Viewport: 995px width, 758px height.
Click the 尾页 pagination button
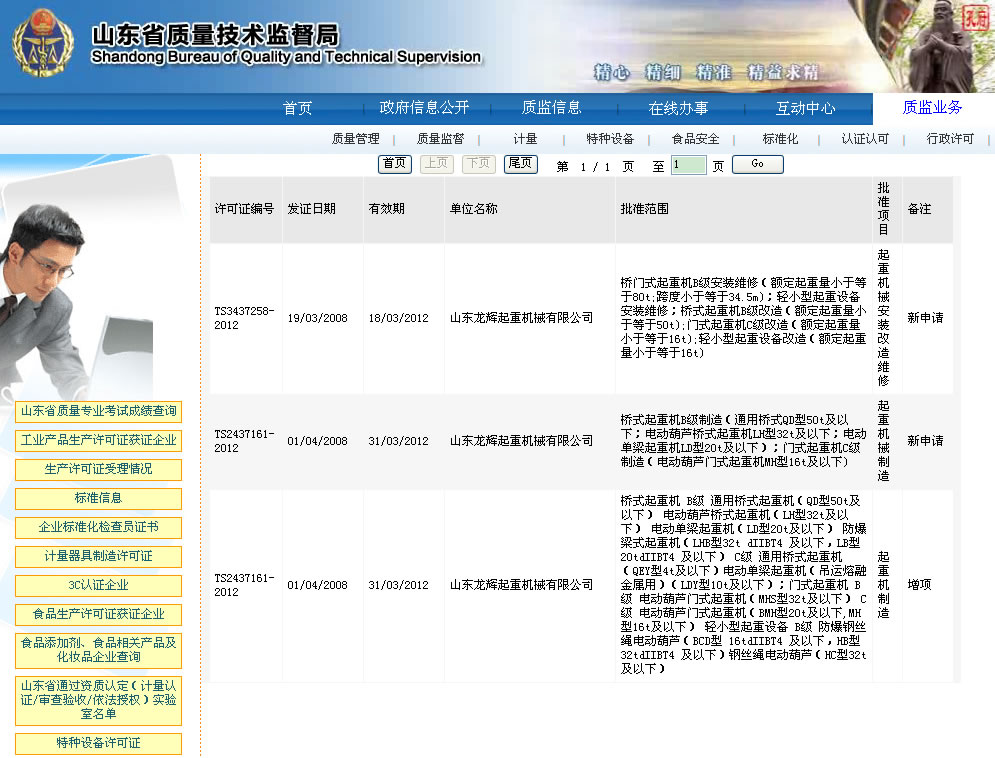coord(520,163)
